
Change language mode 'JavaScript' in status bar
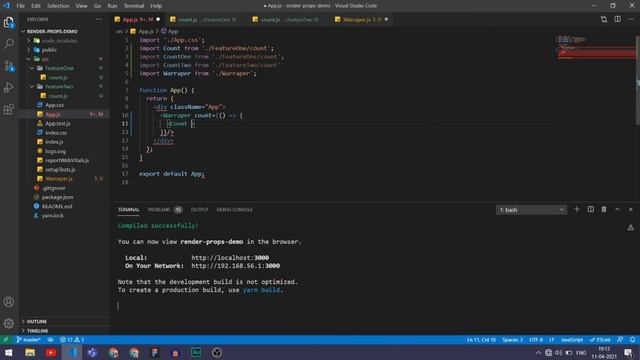[571, 340]
